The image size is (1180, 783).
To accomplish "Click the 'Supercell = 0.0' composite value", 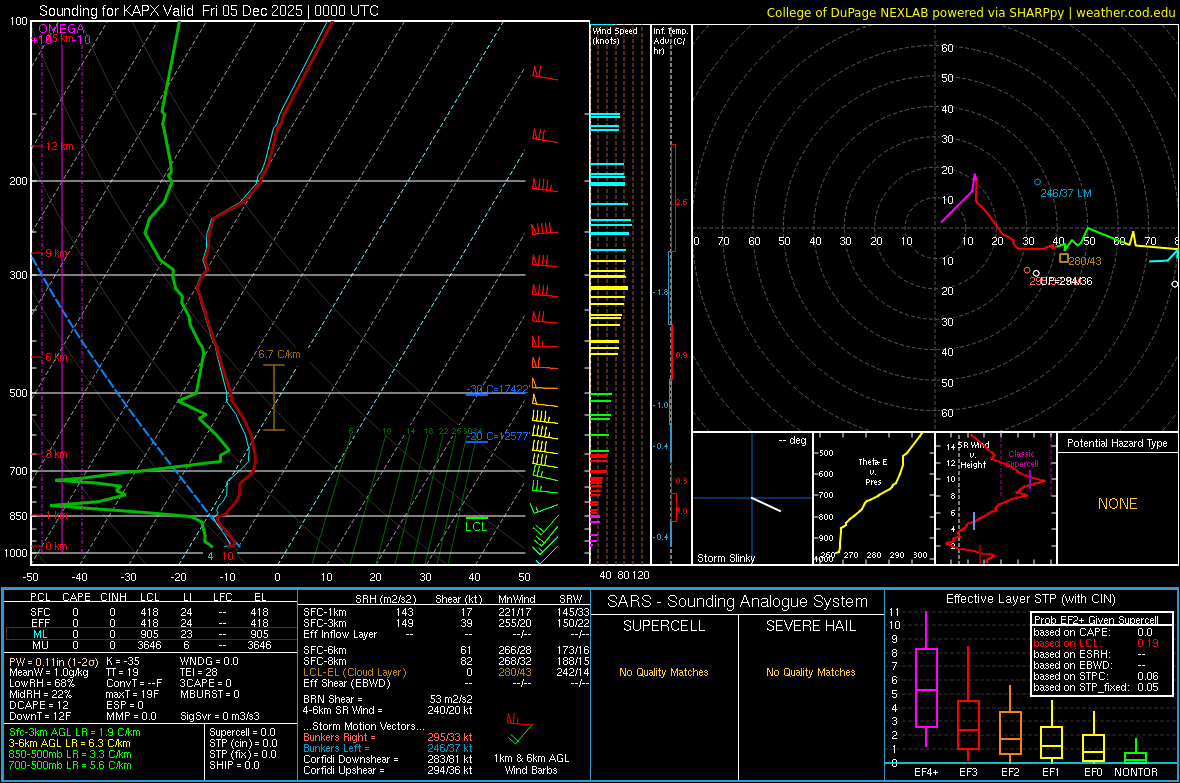I will [x=242, y=733].
